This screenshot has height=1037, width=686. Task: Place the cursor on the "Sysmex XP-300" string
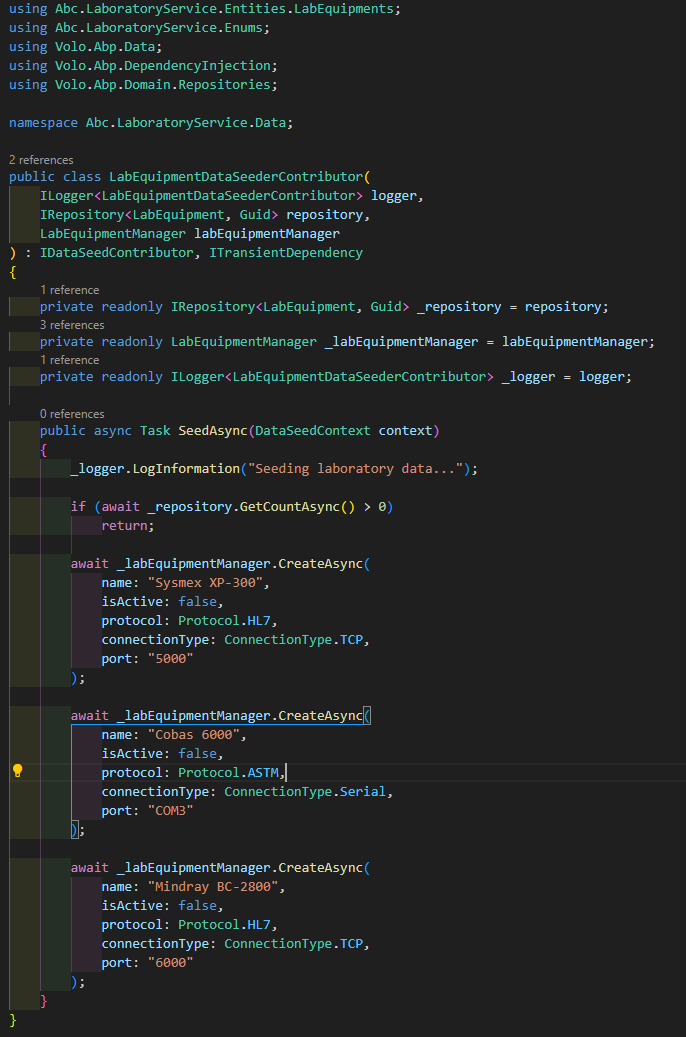[209, 583]
